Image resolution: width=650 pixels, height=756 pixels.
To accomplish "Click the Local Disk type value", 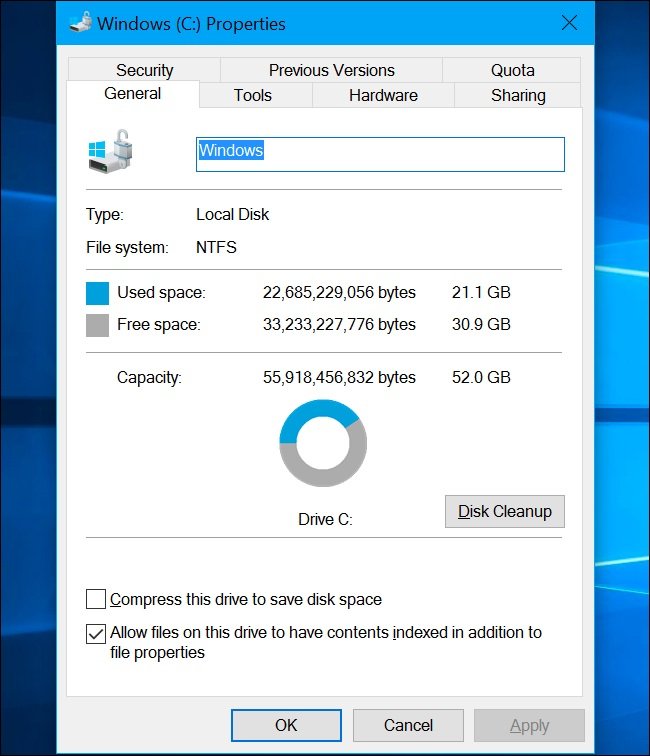I will tap(232, 214).
